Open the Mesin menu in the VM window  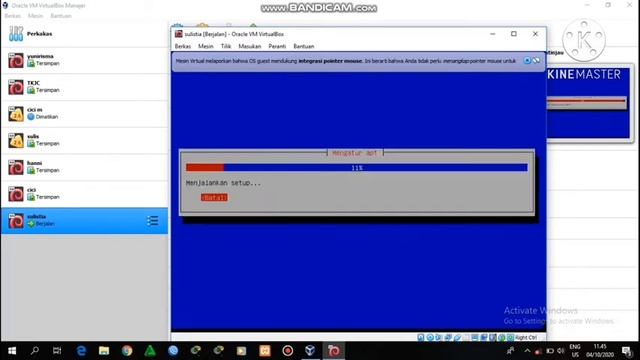pos(206,46)
